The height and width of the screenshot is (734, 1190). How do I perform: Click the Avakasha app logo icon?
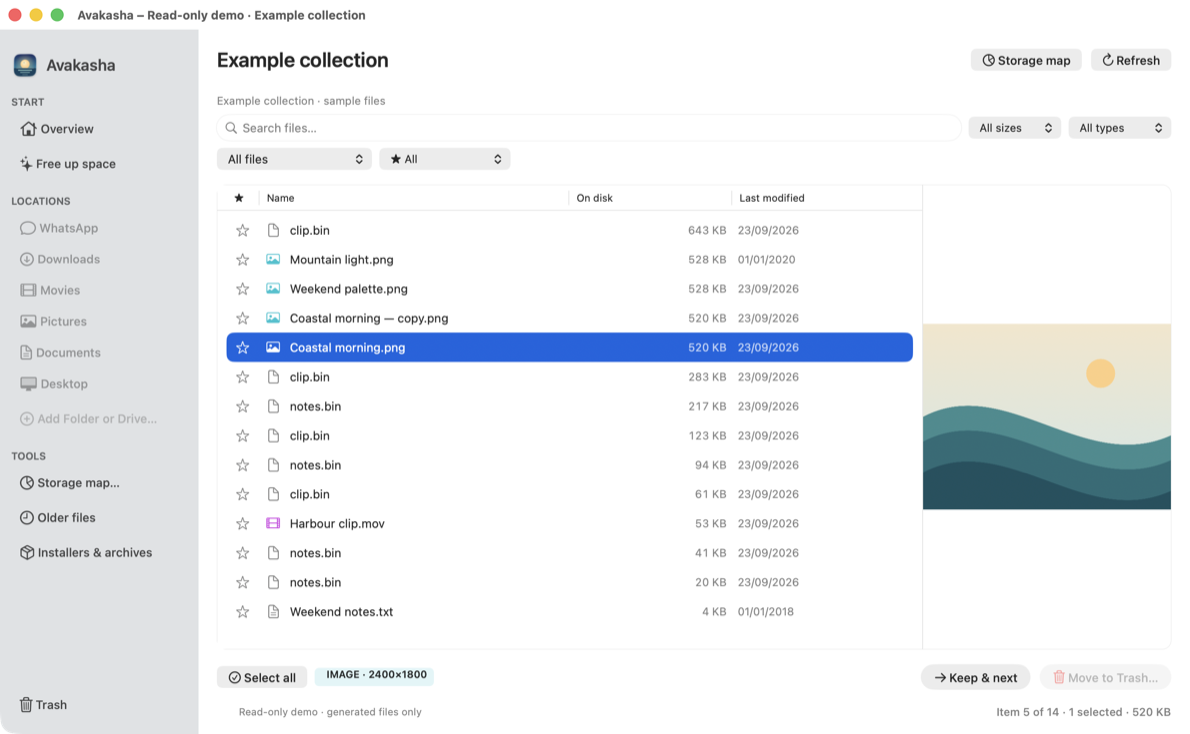click(x=25, y=65)
